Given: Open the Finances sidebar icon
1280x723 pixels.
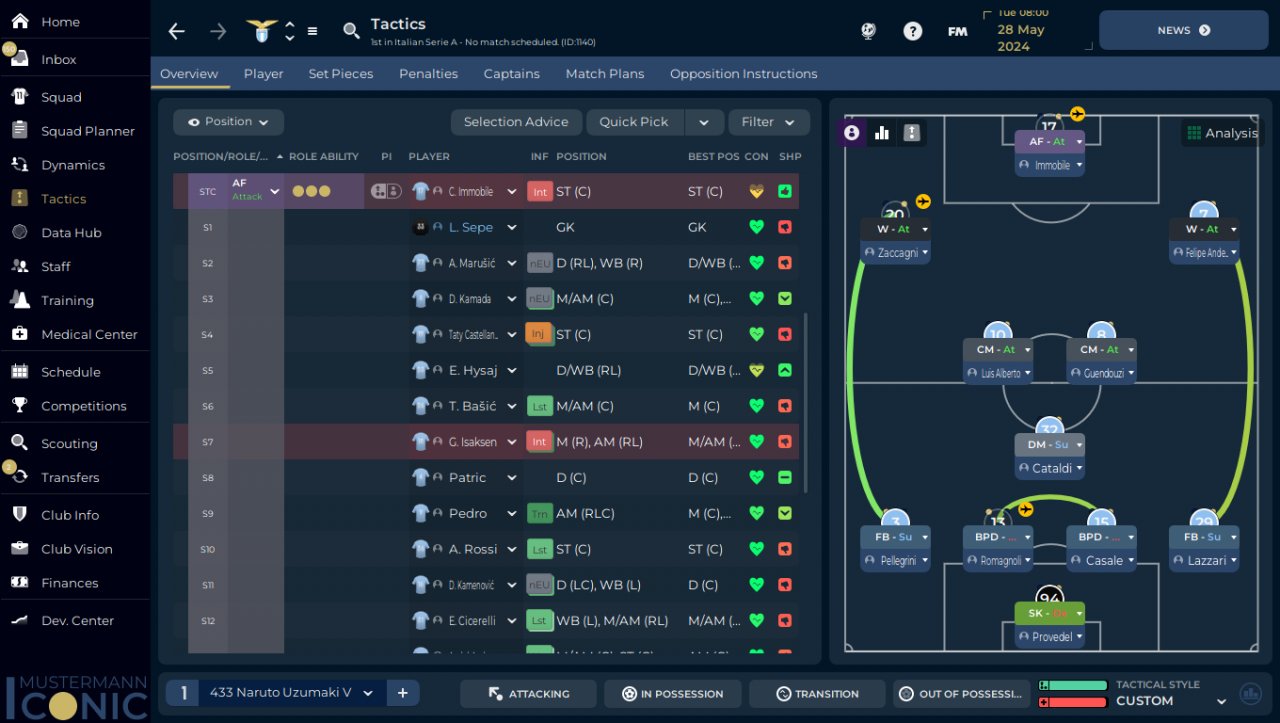Looking at the screenshot, I should [20, 583].
